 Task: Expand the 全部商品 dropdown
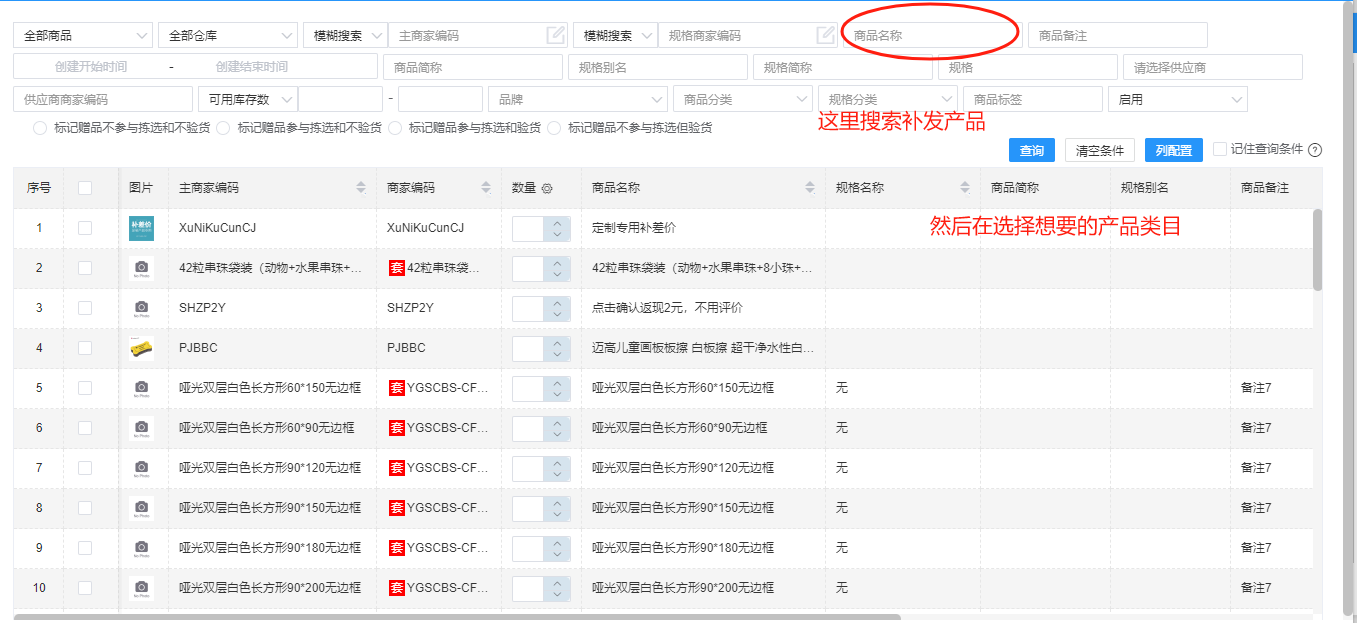(83, 36)
